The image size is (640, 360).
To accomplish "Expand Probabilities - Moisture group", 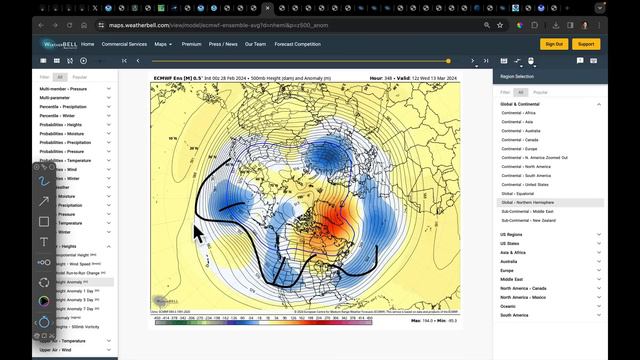I will point(75,133).
